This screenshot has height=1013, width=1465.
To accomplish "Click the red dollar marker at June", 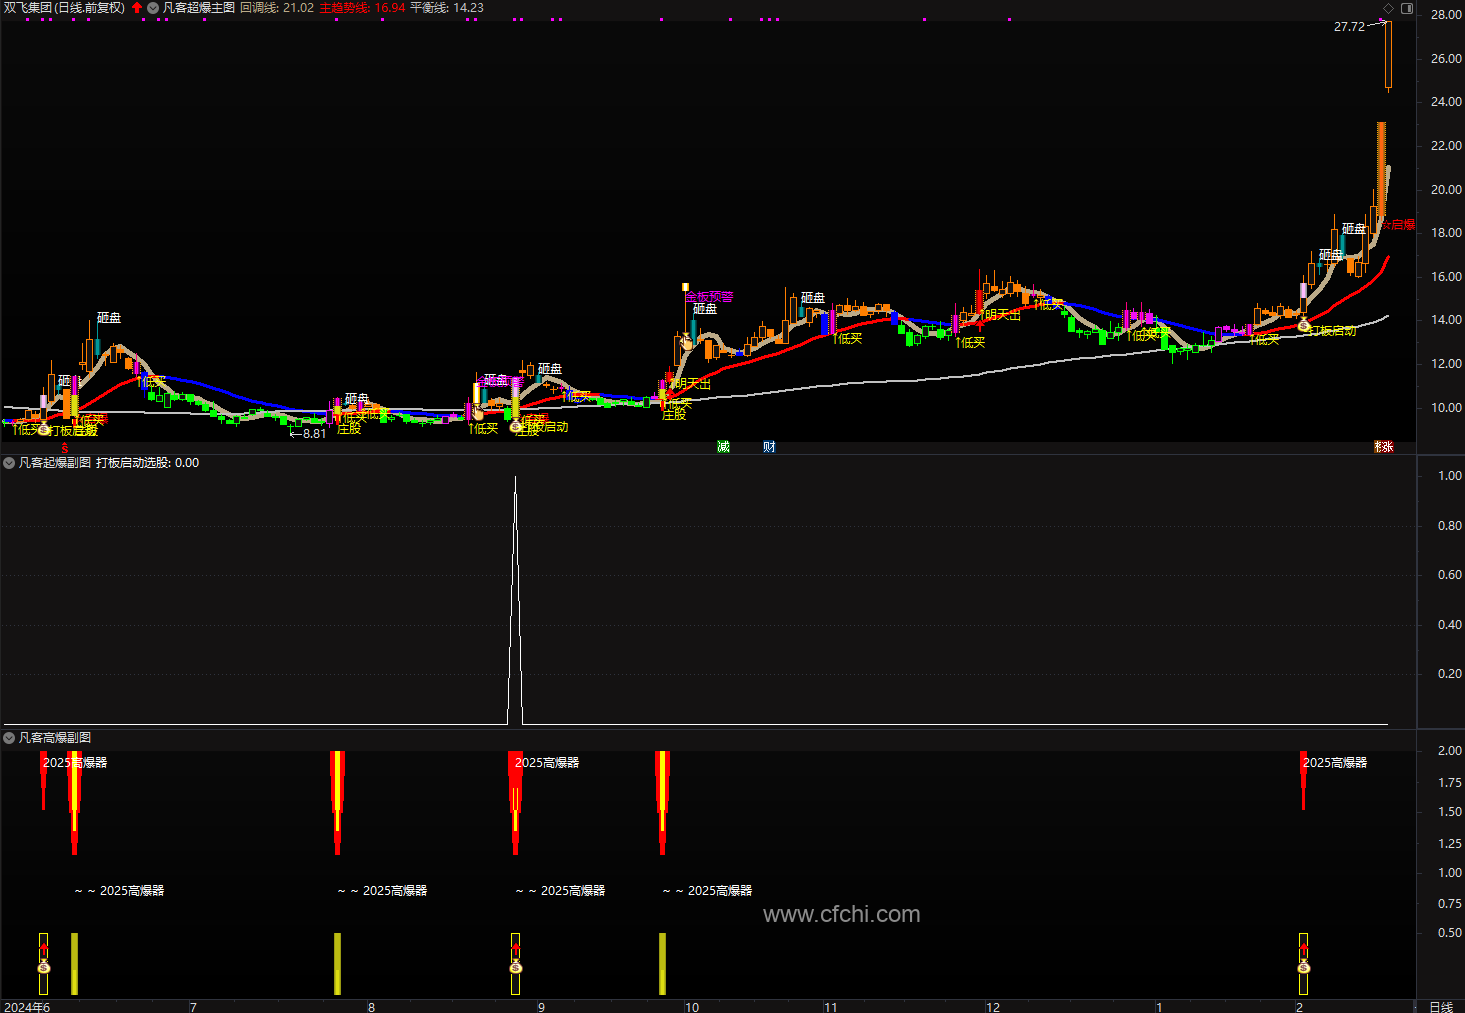I will (65, 448).
